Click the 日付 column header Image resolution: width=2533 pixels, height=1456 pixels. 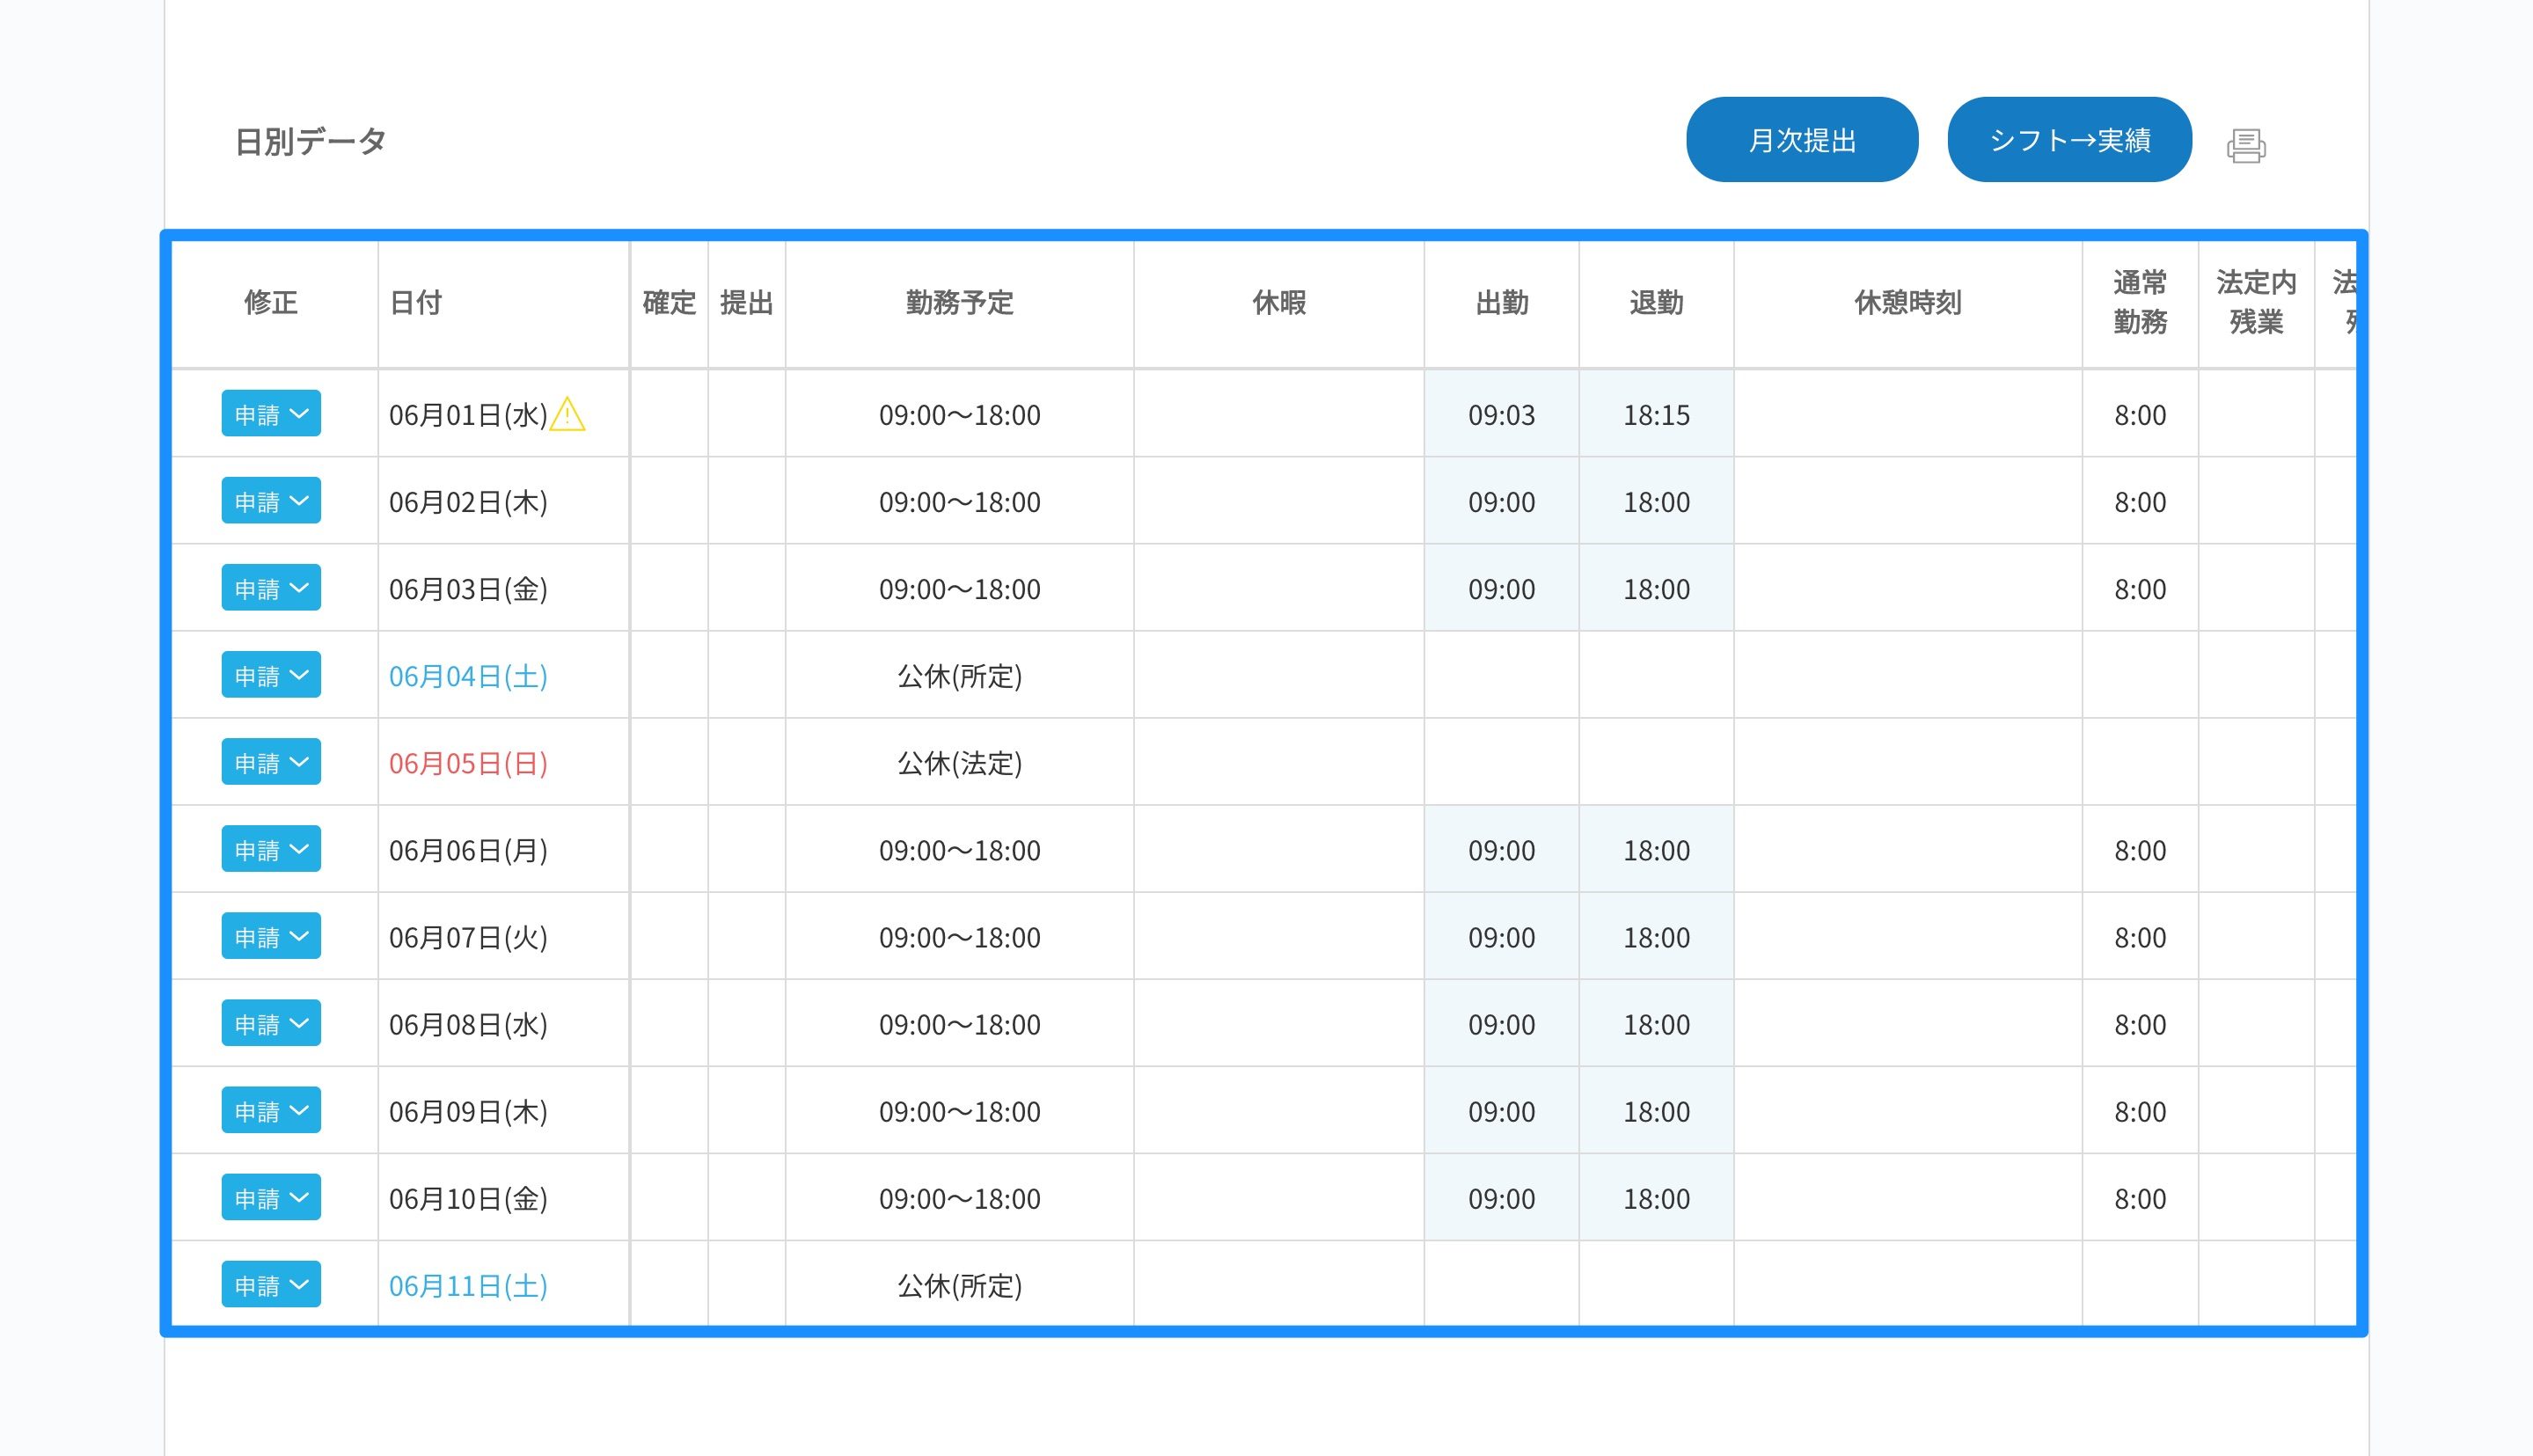pyautogui.click(x=415, y=303)
